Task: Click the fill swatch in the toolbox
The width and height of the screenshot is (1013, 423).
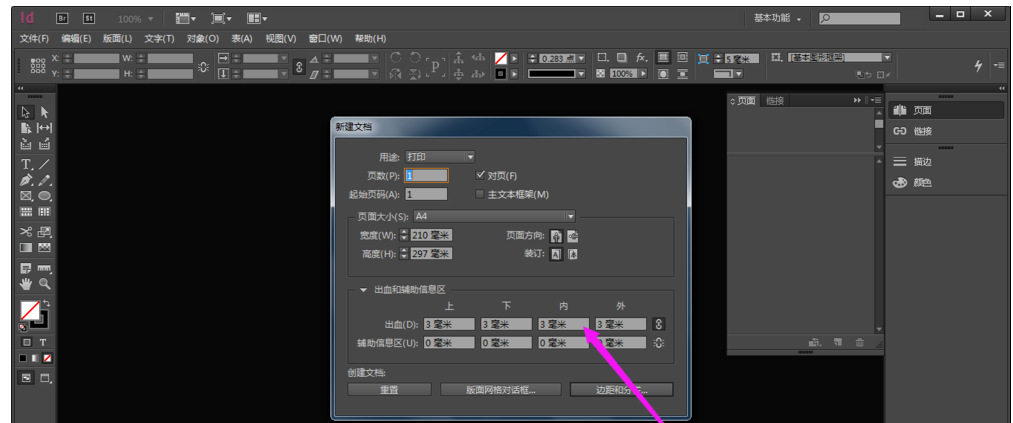Action: coord(30,311)
